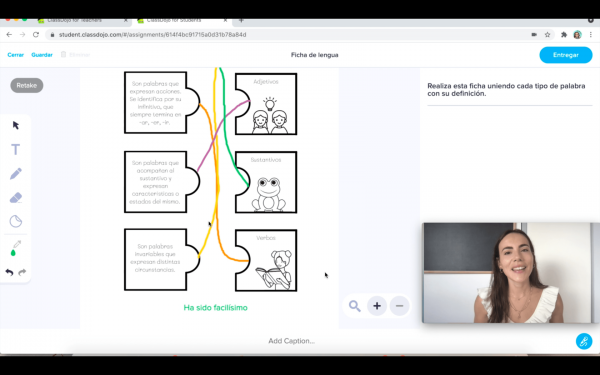Zoom out with the minus button
This screenshot has height=375, width=600.
coord(399,306)
